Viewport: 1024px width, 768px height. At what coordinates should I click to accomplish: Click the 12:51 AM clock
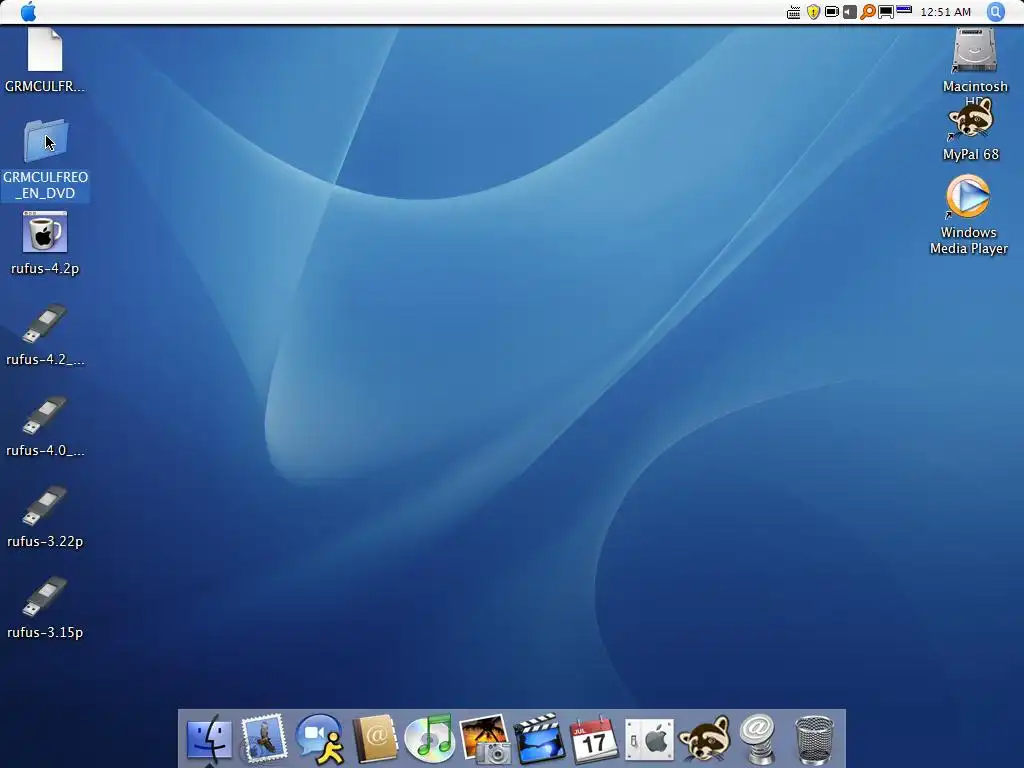coord(945,12)
